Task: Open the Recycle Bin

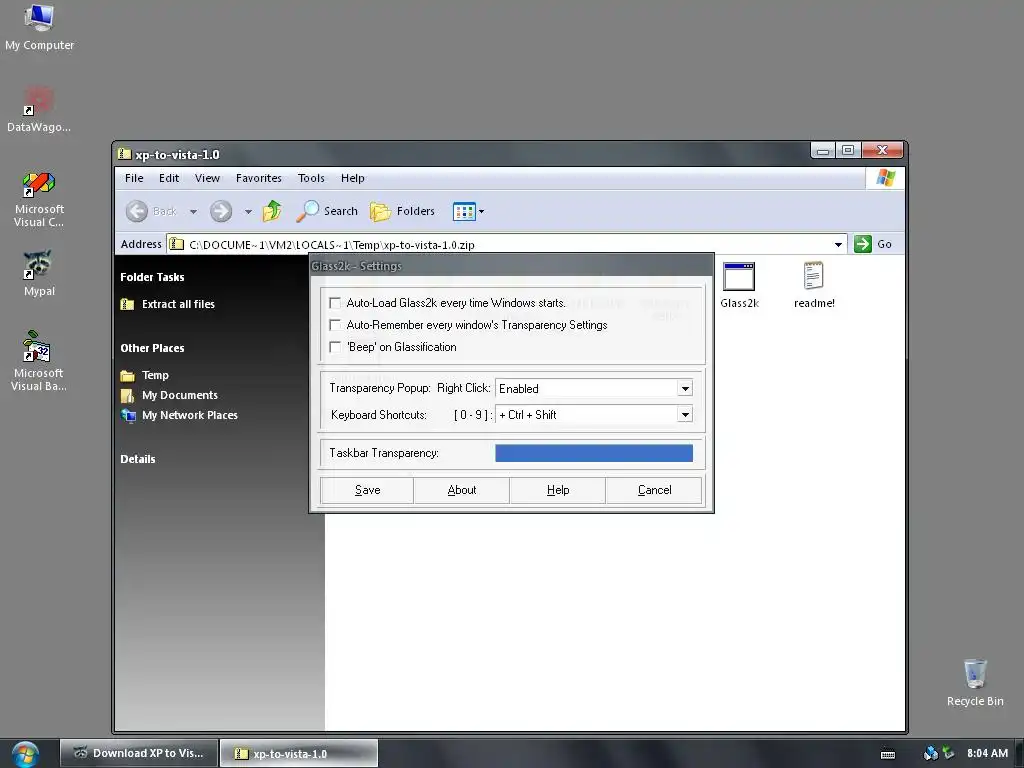Action: (974, 682)
